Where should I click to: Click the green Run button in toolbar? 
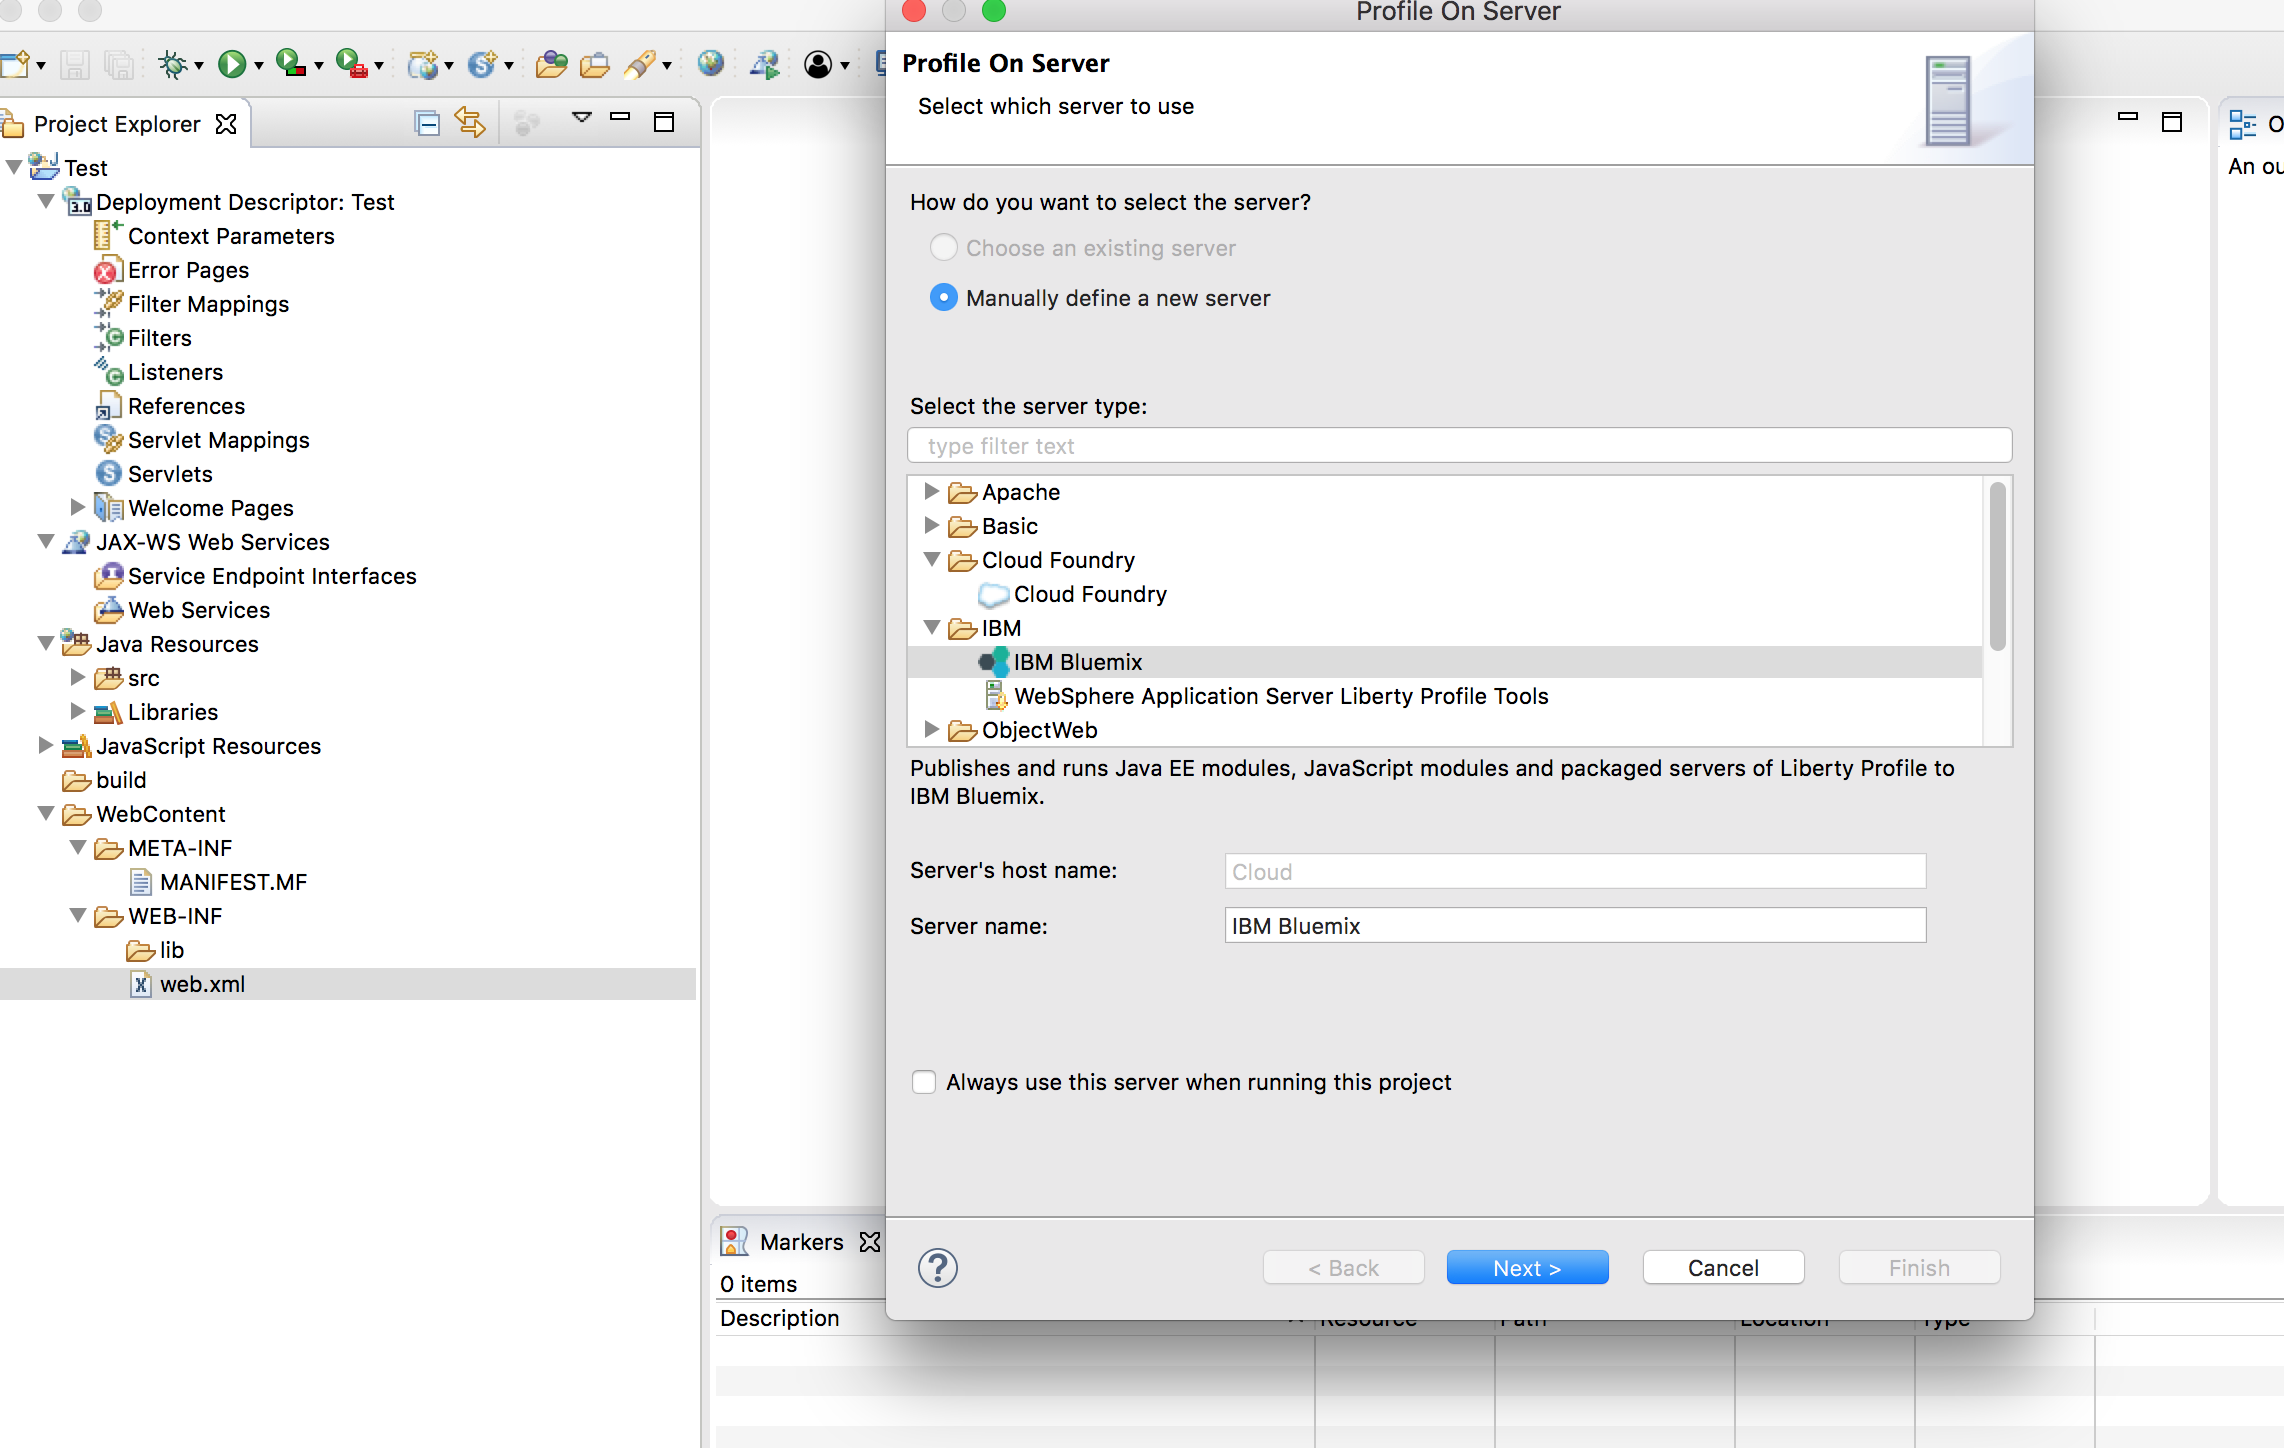click(232, 65)
